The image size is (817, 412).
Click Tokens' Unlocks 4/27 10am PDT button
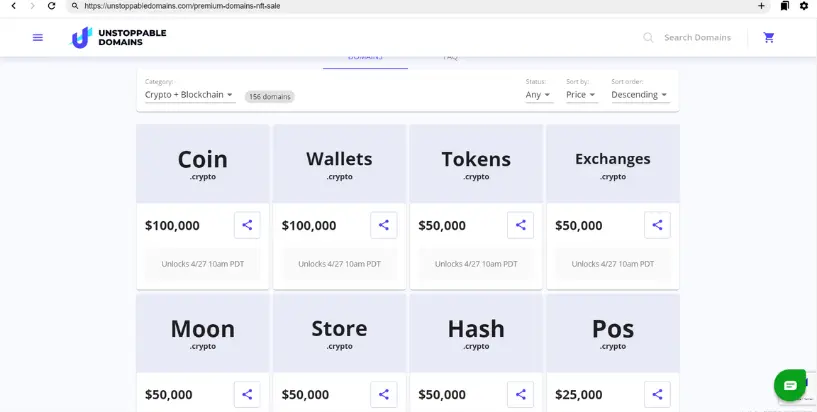[x=476, y=264]
